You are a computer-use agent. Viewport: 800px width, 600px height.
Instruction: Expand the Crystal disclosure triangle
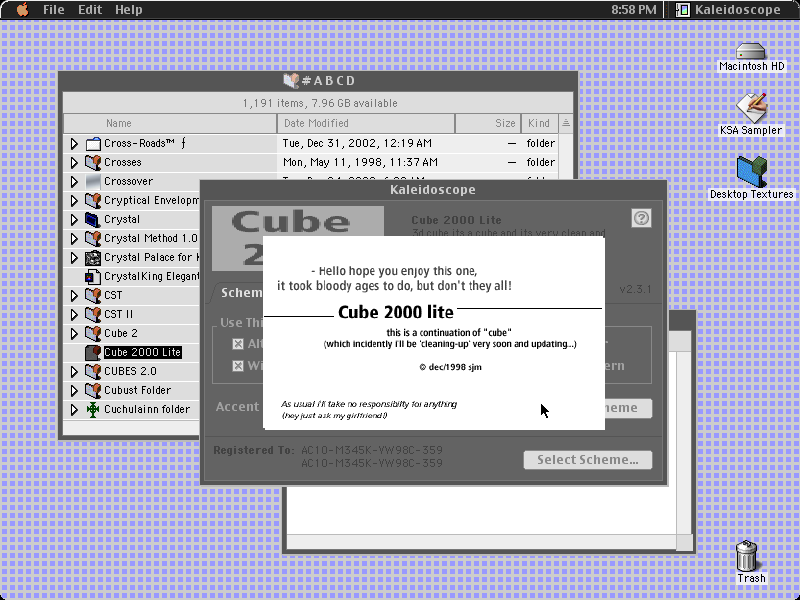point(74,220)
